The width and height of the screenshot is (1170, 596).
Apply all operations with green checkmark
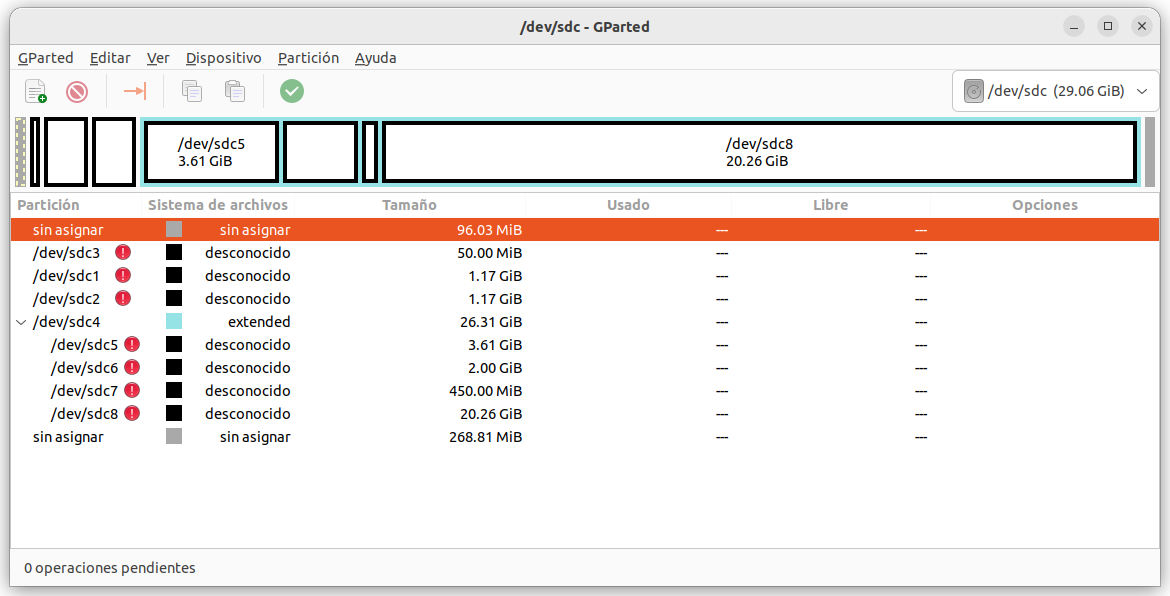pyautogui.click(x=292, y=91)
